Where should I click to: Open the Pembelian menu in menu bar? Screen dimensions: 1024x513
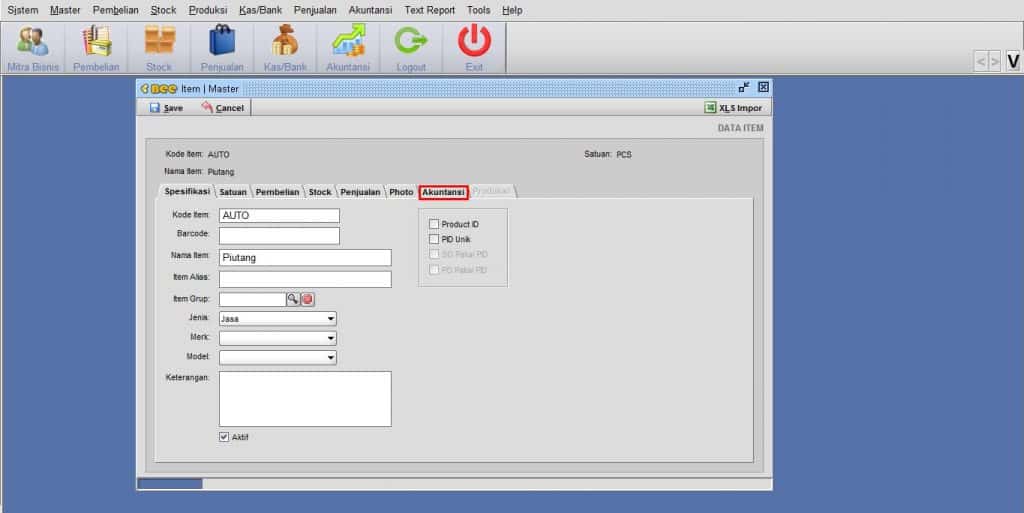pos(116,10)
